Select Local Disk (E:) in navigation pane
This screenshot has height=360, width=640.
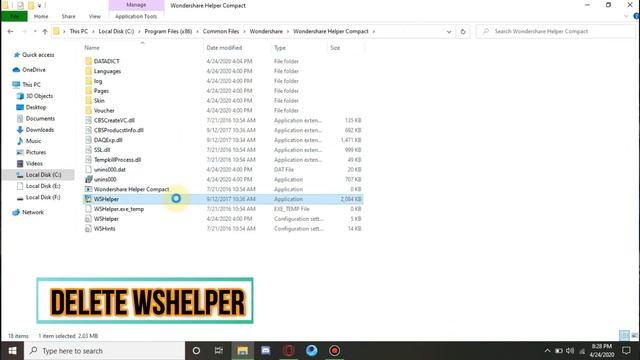(x=43, y=186)
